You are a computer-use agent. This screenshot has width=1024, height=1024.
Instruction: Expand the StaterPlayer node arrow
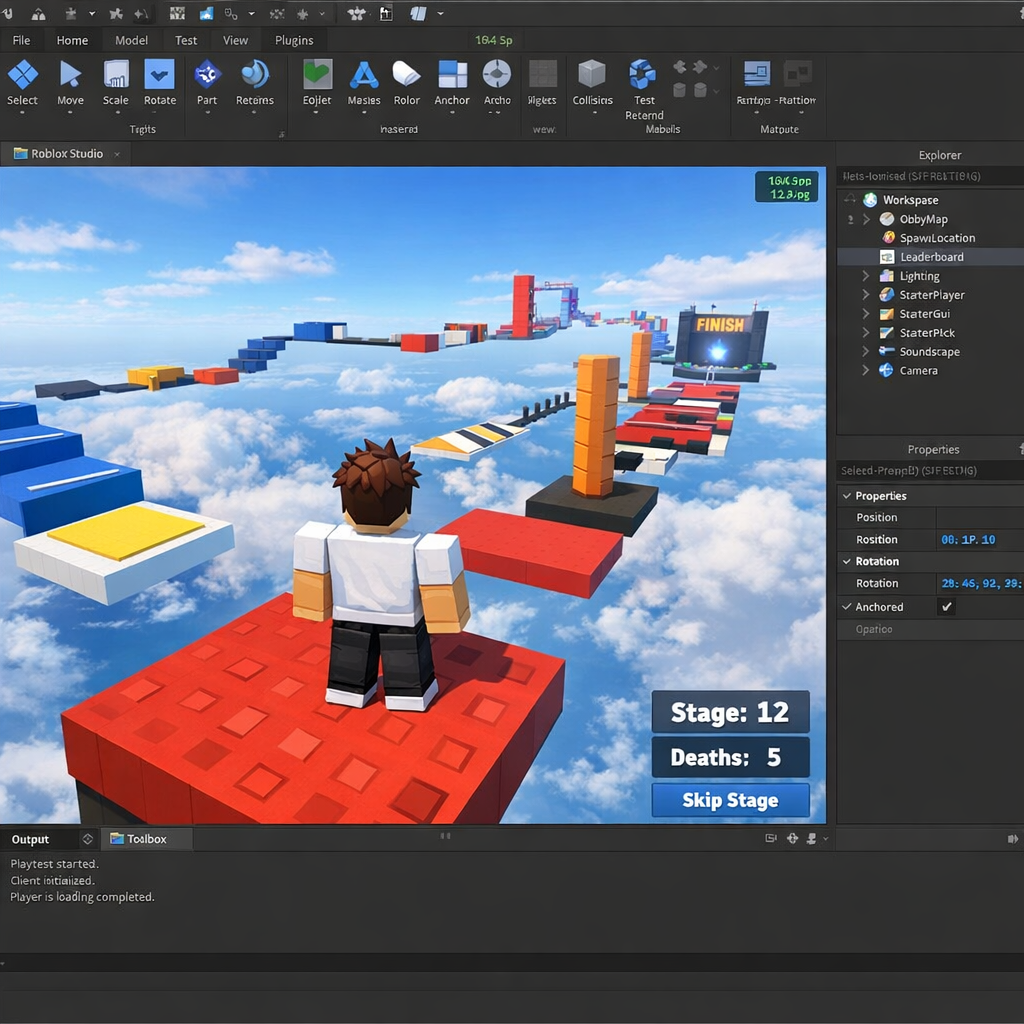tap(866, 295)
